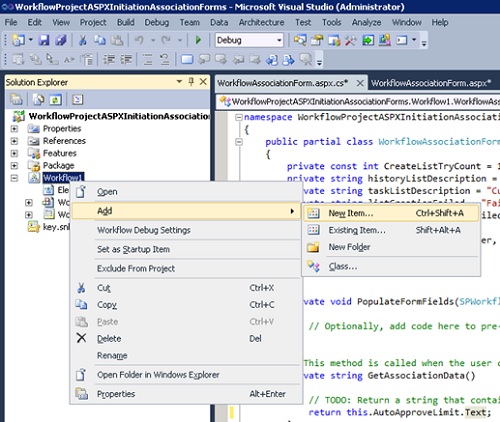500x422 pixels.
Task: Click Copy in context menu
Action: (x=186, y=305)
